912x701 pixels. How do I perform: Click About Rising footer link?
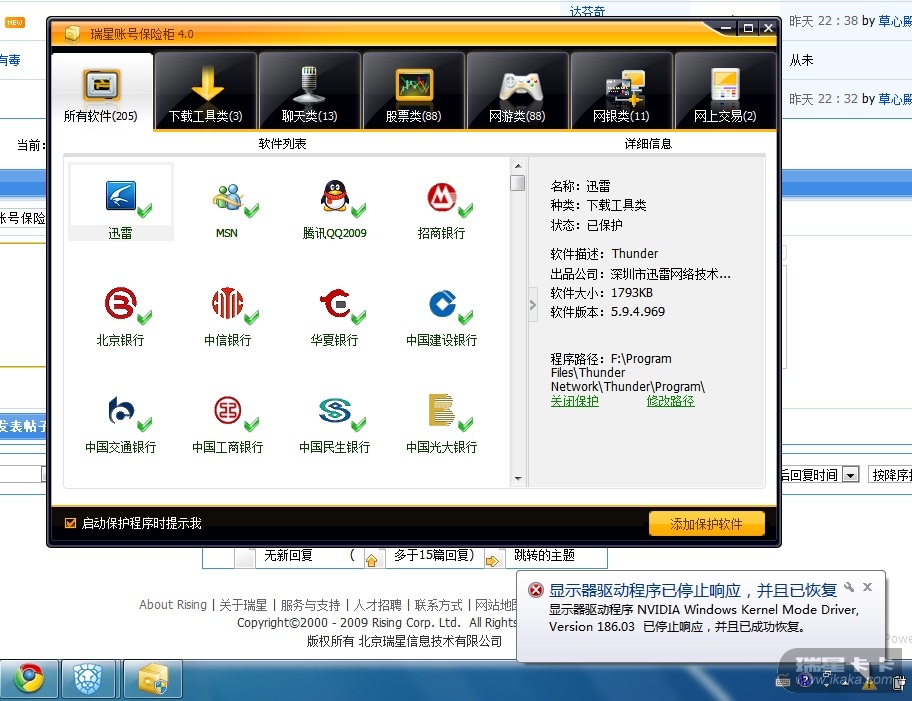pos(173,604)
